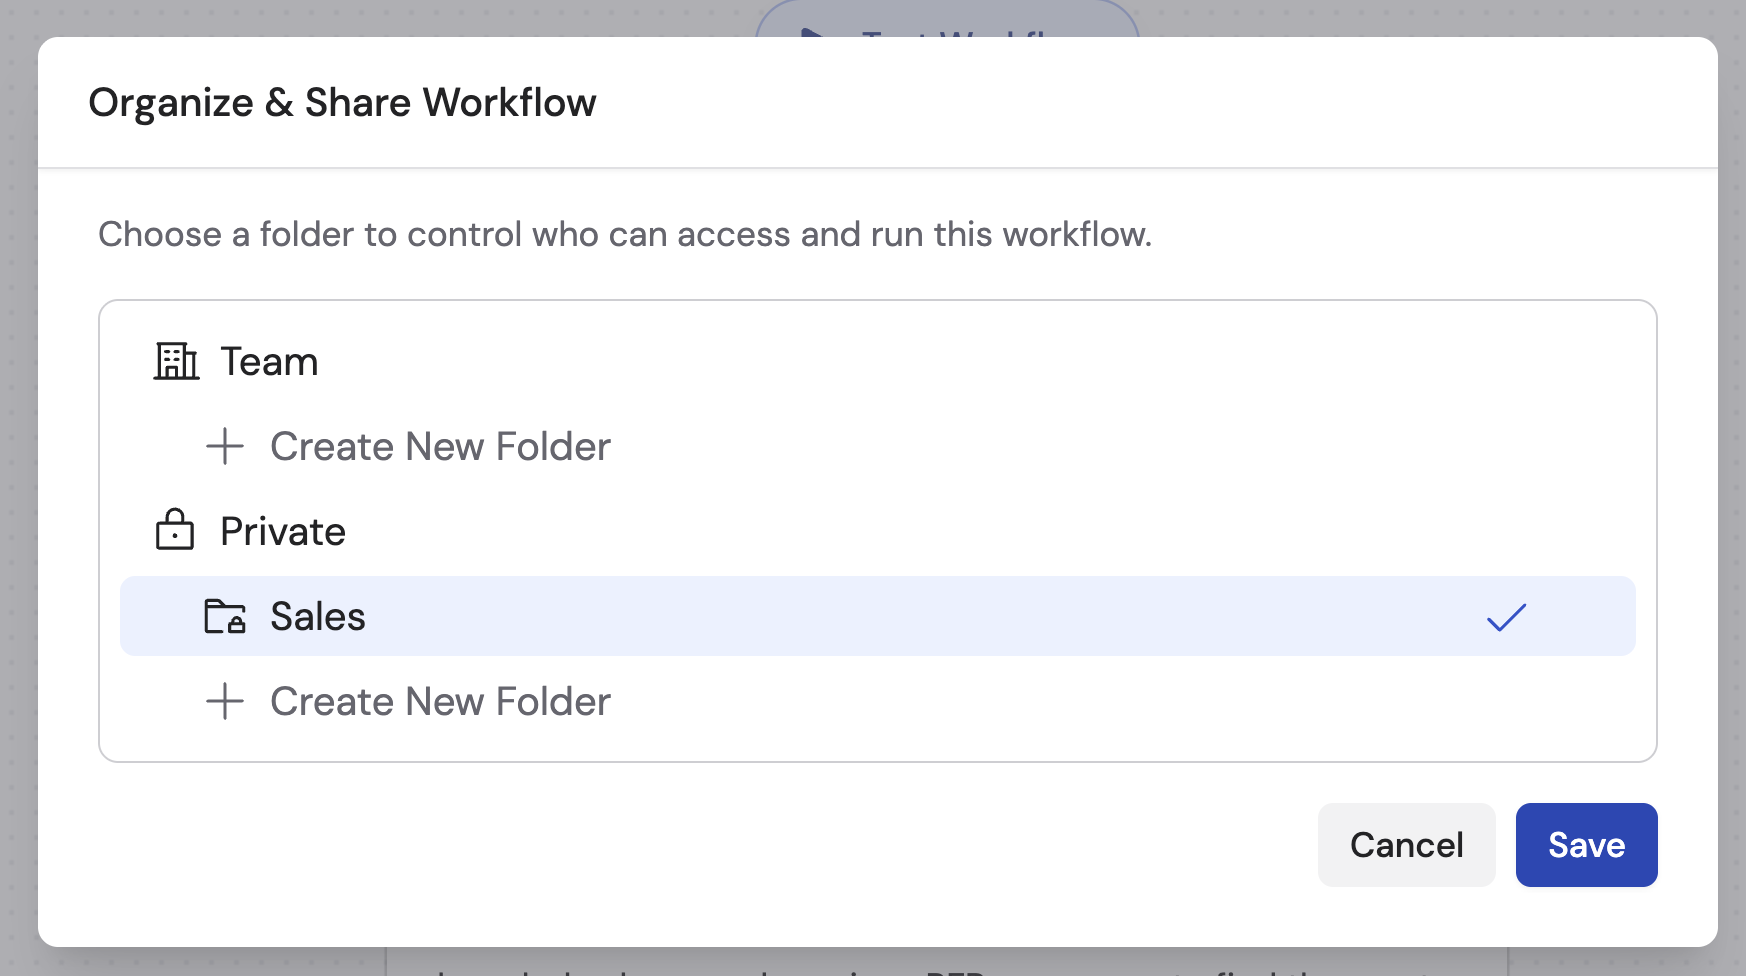
Task: Click the plus icon under Team
Action: coord(224,447)
